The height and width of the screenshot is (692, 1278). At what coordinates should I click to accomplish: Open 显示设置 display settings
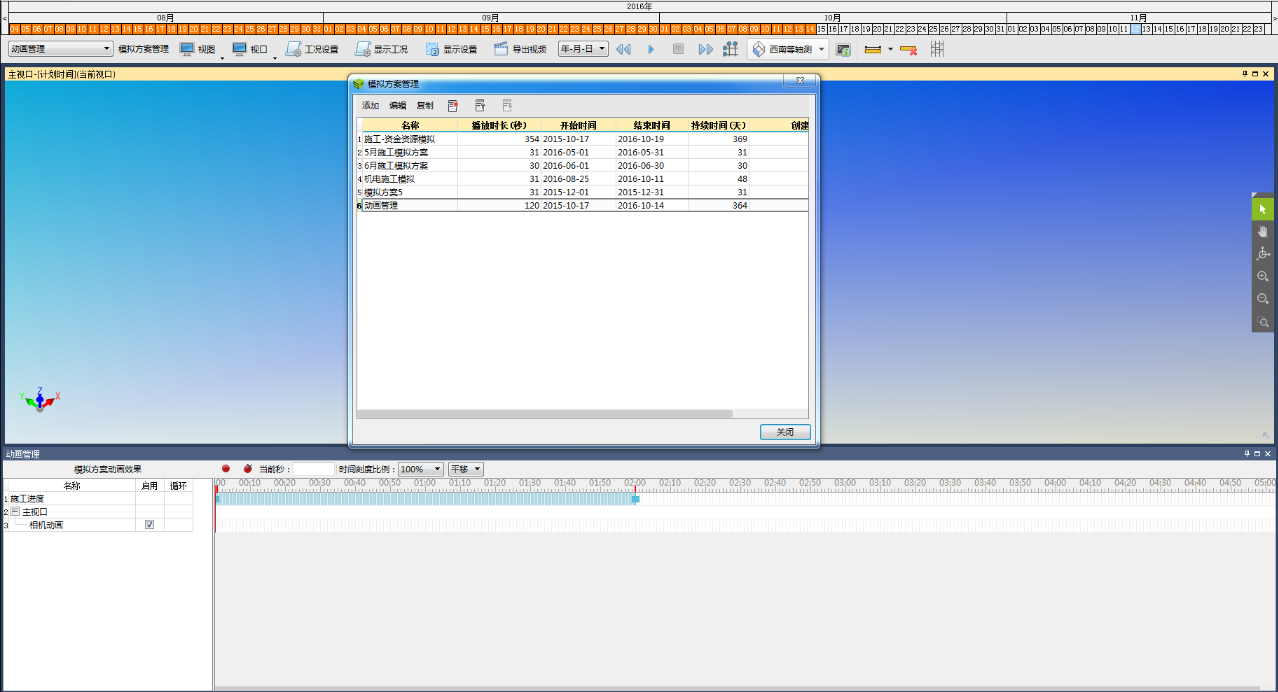(x=451, y=49)
